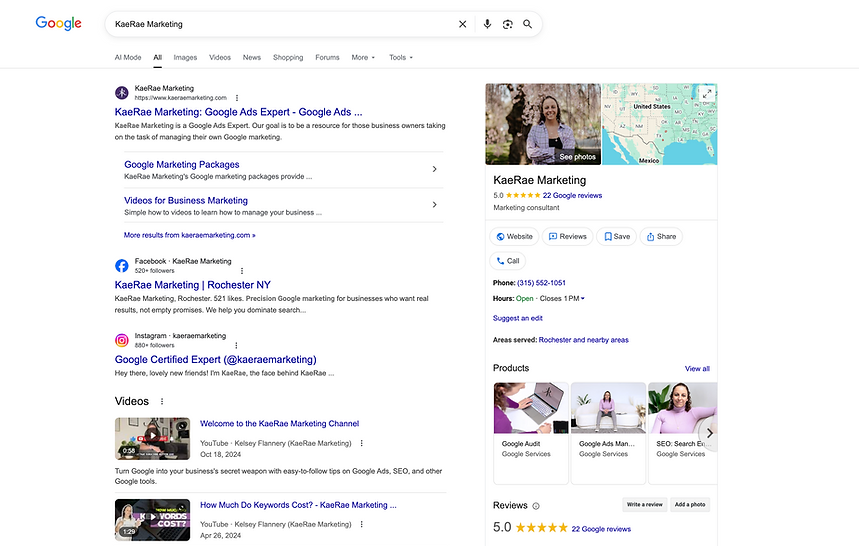Open KaeRae Marketing | Rochester NY link

(x=192, y=285)
